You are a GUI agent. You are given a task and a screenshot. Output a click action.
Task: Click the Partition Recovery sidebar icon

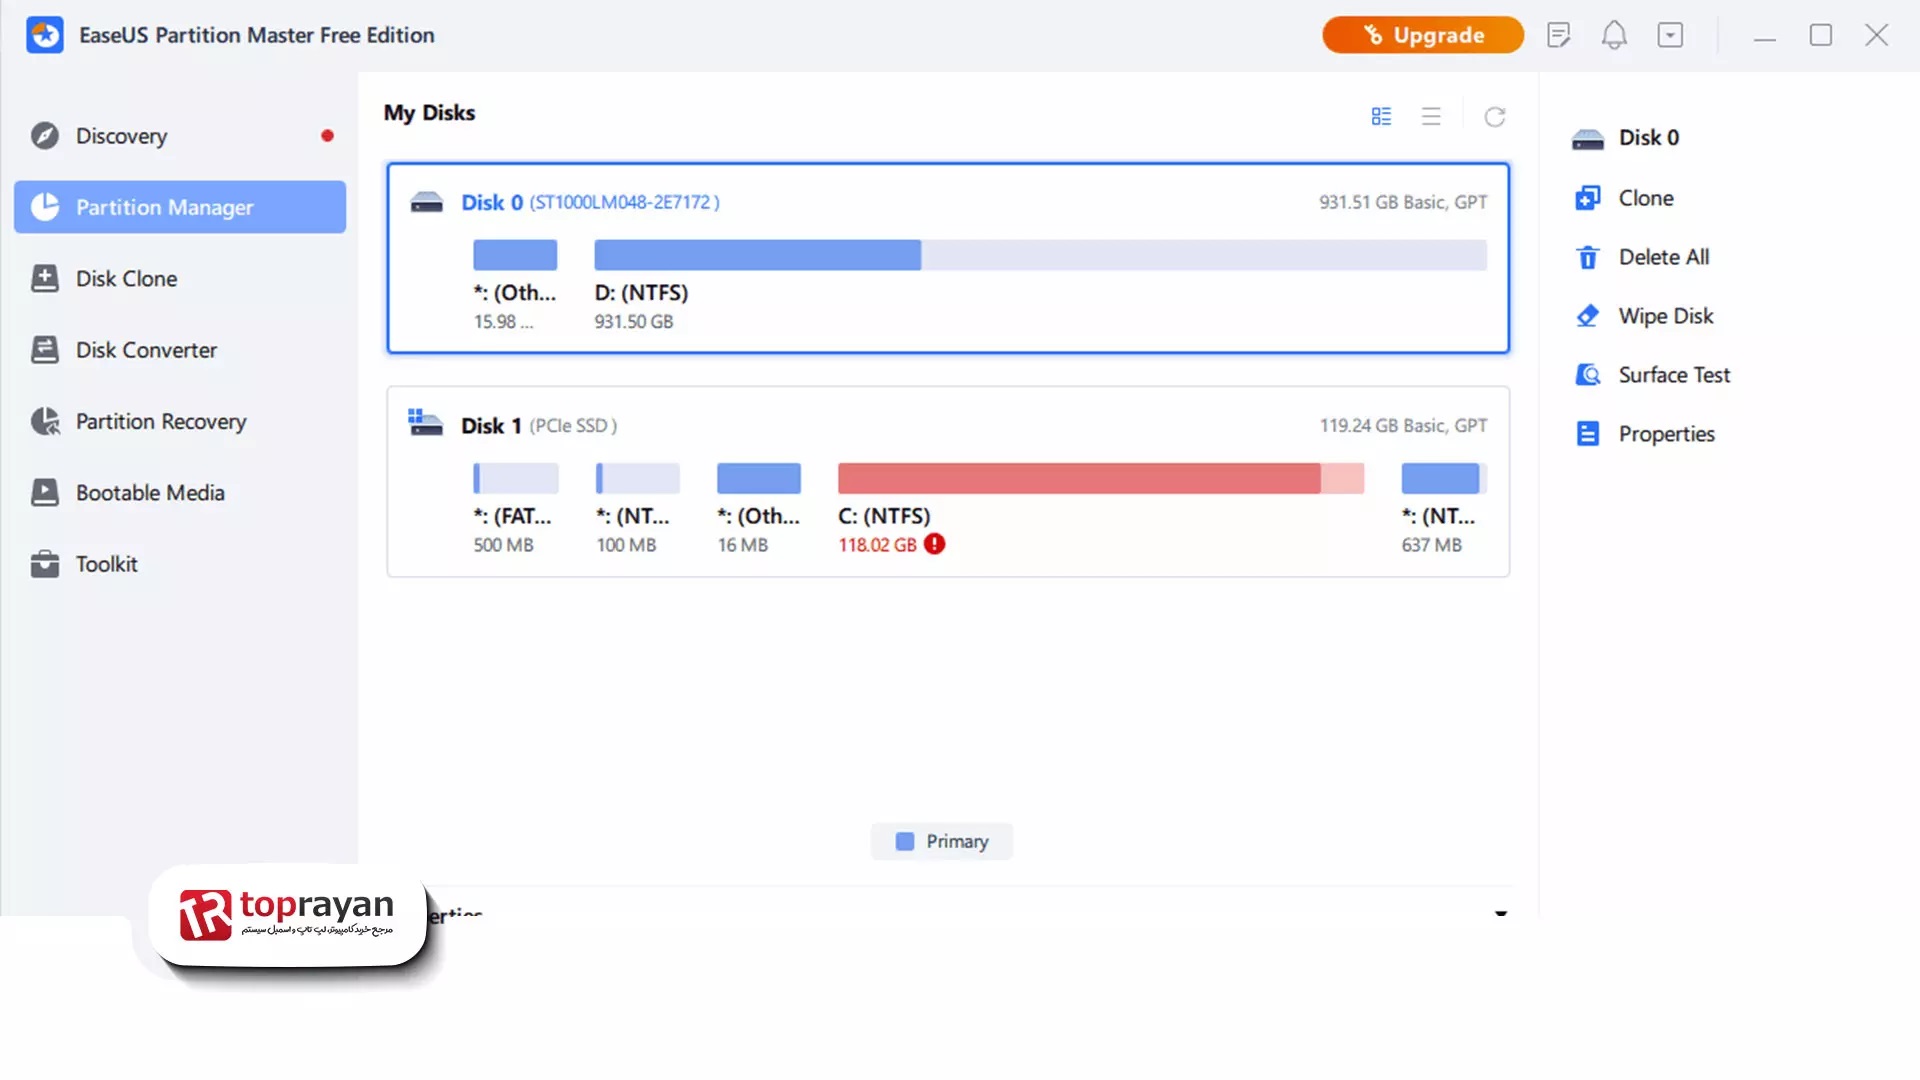click(45, 421)
